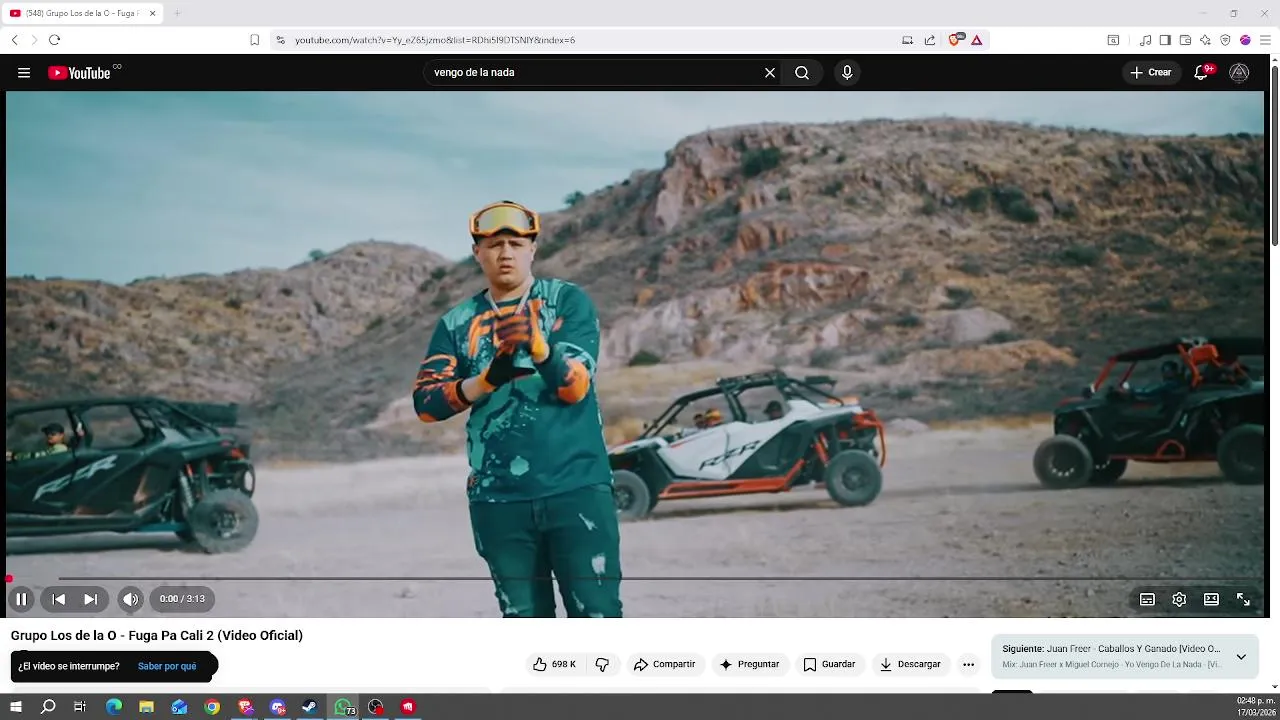Enter full screen video mode
Viewport: 1280px width, 720px height.
(x=1243, y=599)
